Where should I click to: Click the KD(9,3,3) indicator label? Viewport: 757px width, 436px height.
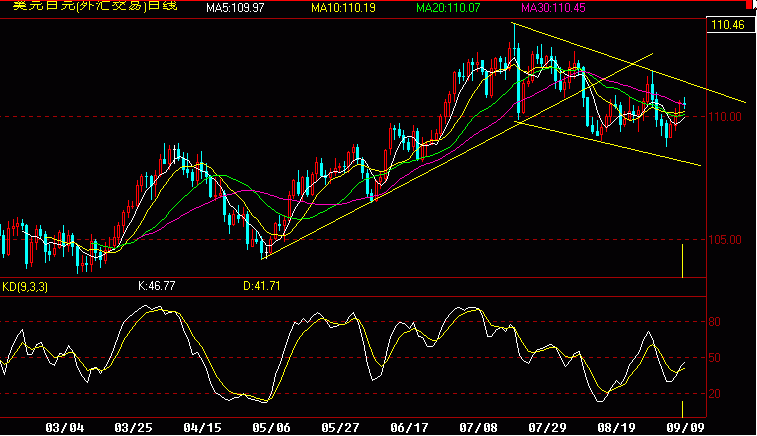pyautogui.click(x=25, y=287)
